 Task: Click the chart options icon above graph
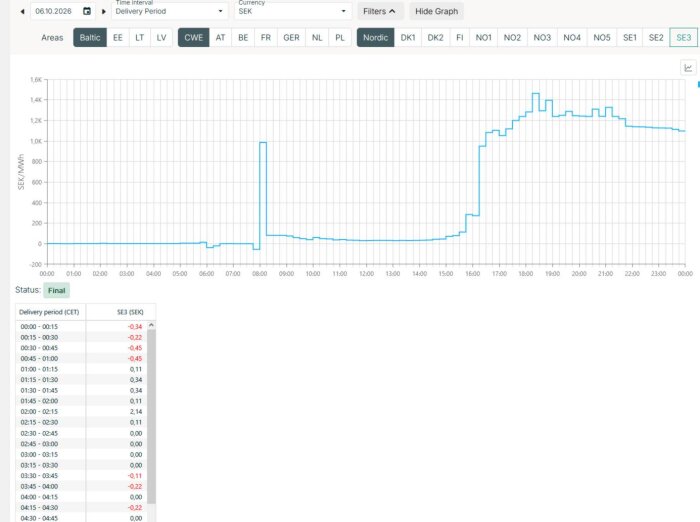click(x=688, y=68)
